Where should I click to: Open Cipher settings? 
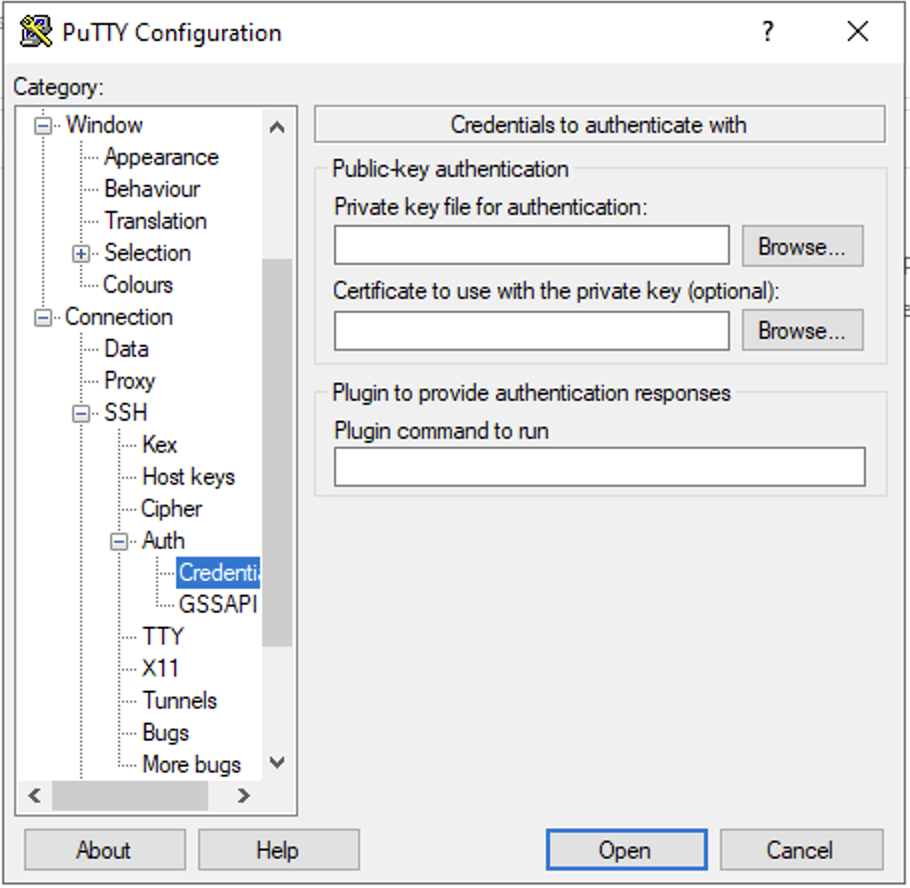(x=171, y=508)
